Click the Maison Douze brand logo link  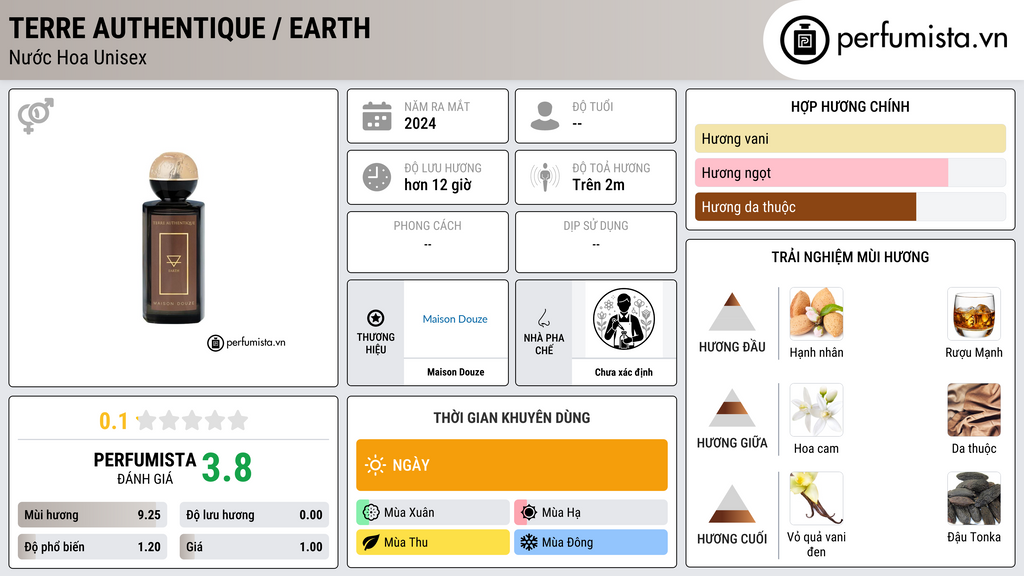click(x=455, y=319)
